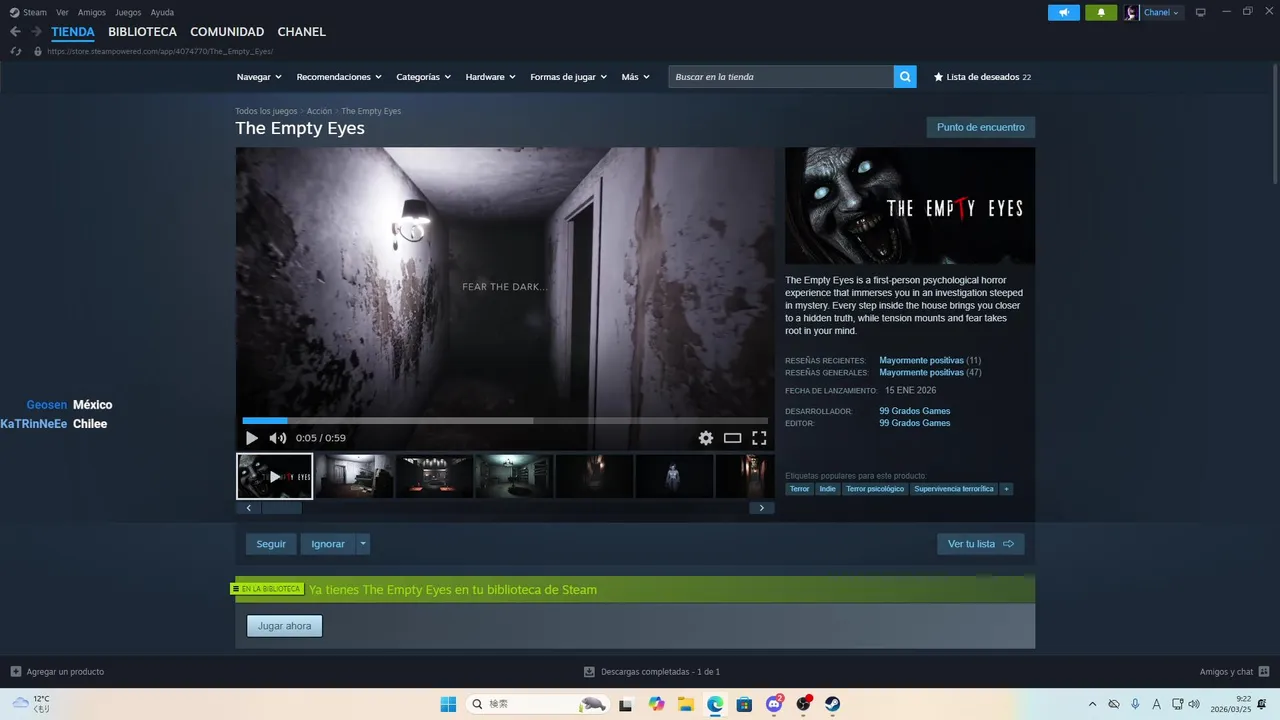The width and height of the screenshot is (1280, 720).
Task: Switch to COMUNIDAD tab
Action: (x=227, y=32)
